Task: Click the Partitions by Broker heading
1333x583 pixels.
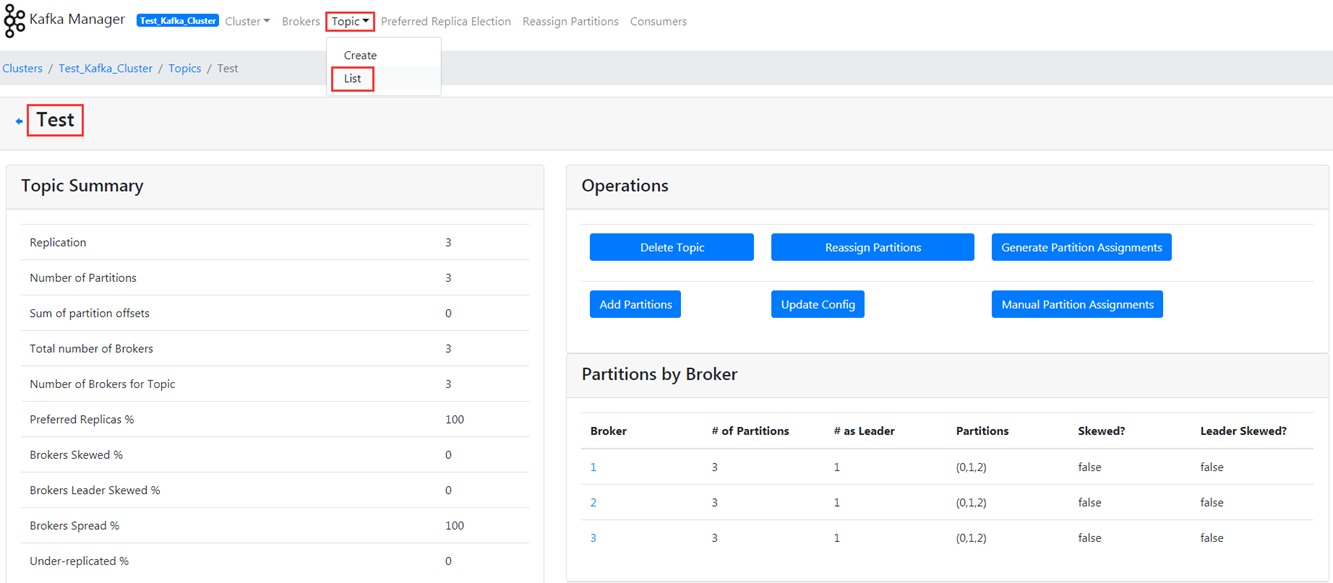Action: [660, 375]
